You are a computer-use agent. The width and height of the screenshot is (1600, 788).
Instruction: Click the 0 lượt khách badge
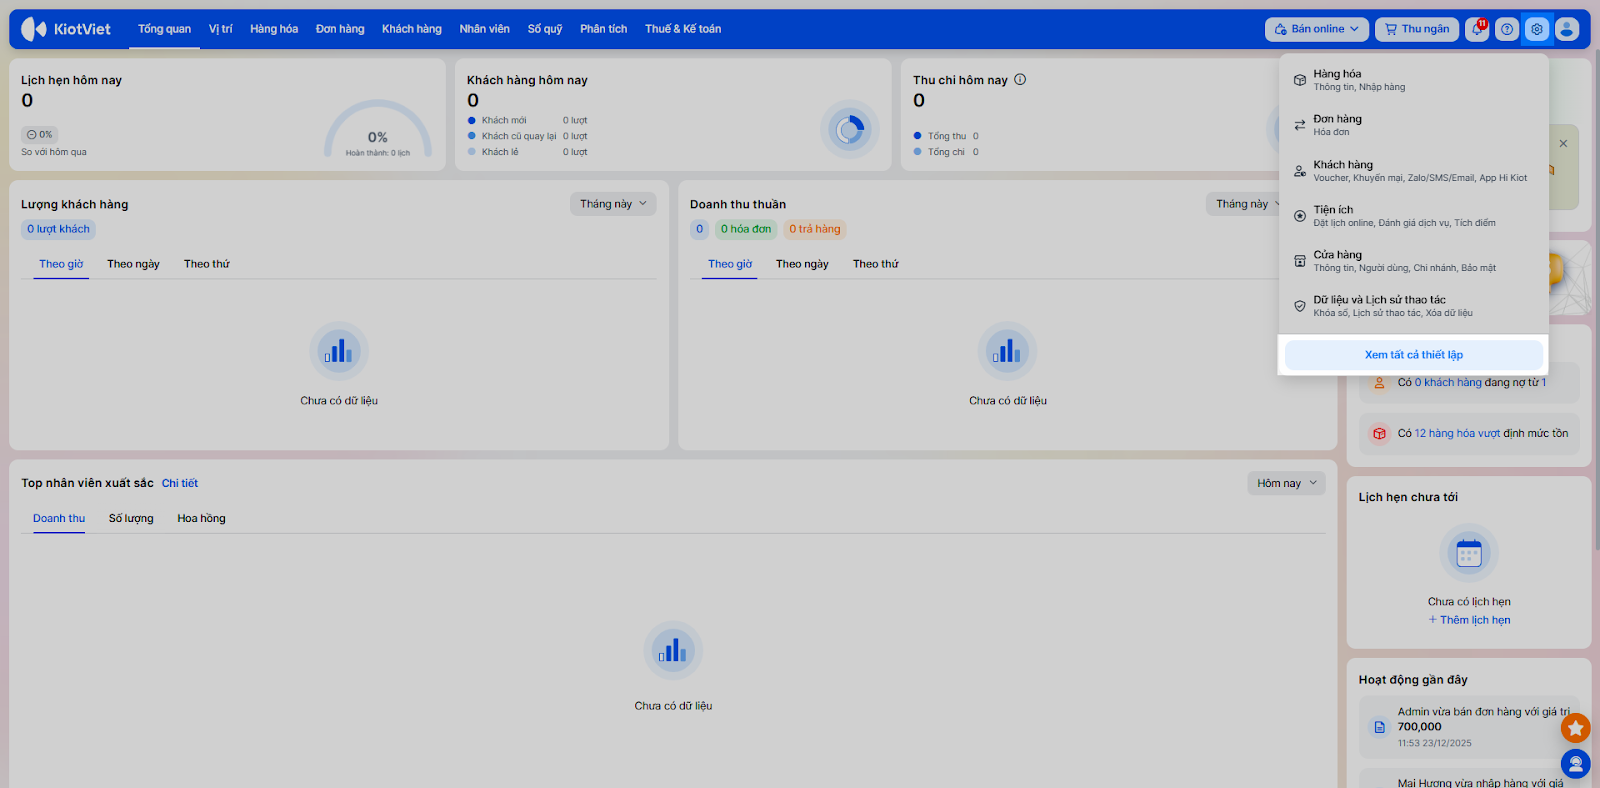point(58,229)
